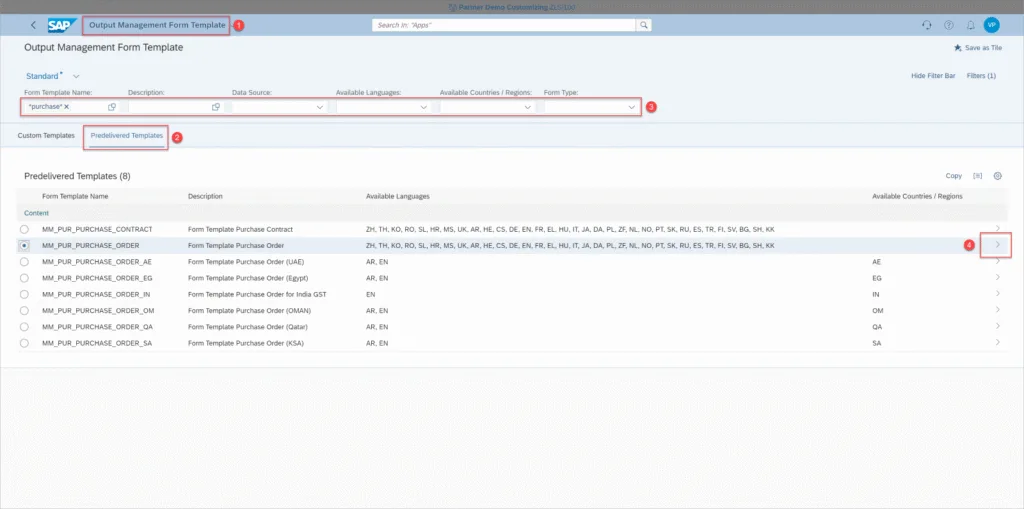Open value help for Form Template Name
Screen dimensions: 1024x509
[112, 107]
